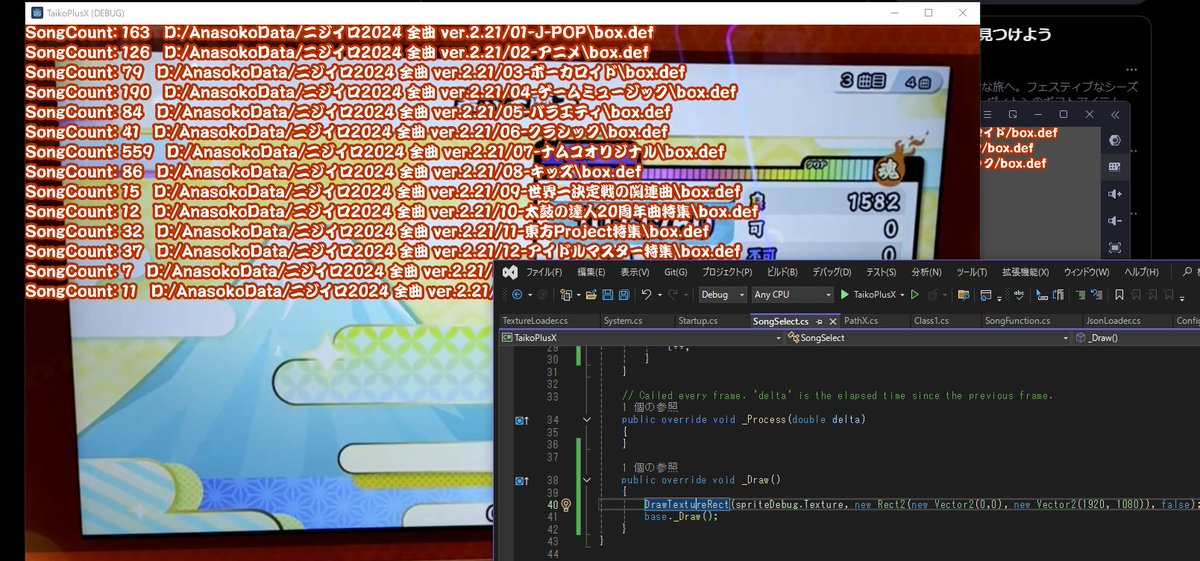The width and height of the screenshot is (1200, 561).
Task: Open the emulator settings hexagon icon
Action: click(1115, 140)
